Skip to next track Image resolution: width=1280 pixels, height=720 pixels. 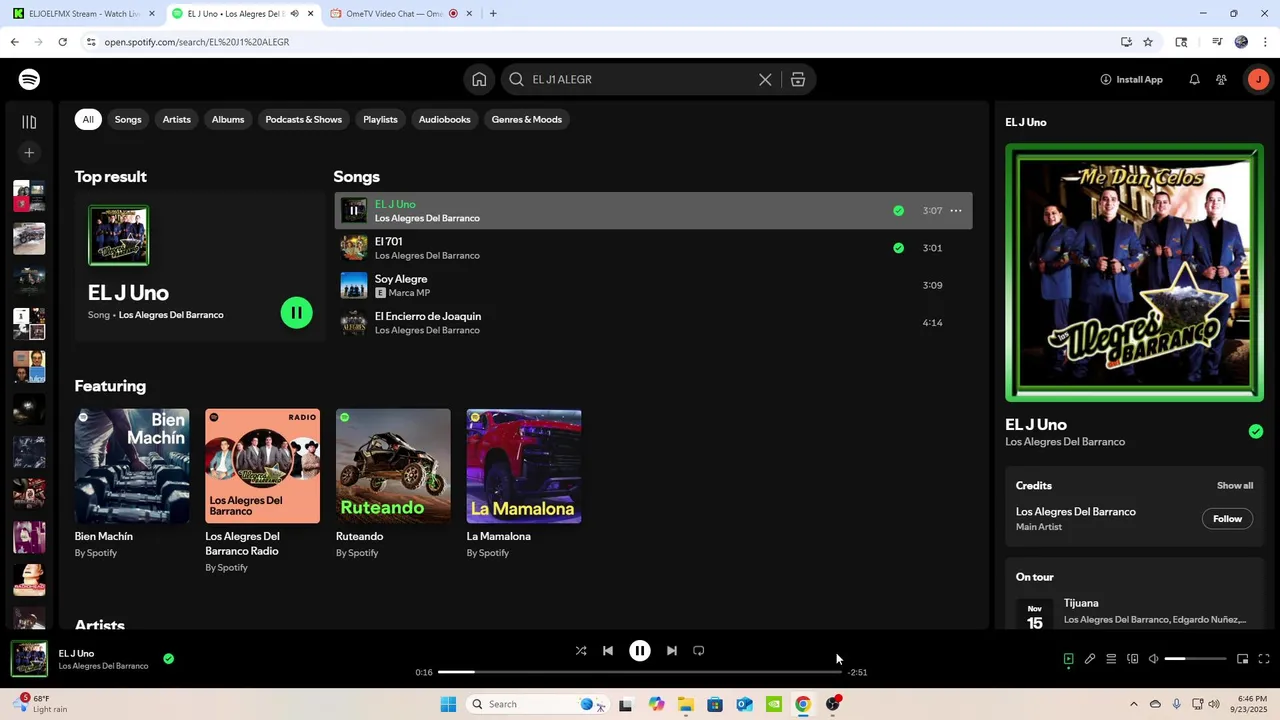click(x=671, y=650)
